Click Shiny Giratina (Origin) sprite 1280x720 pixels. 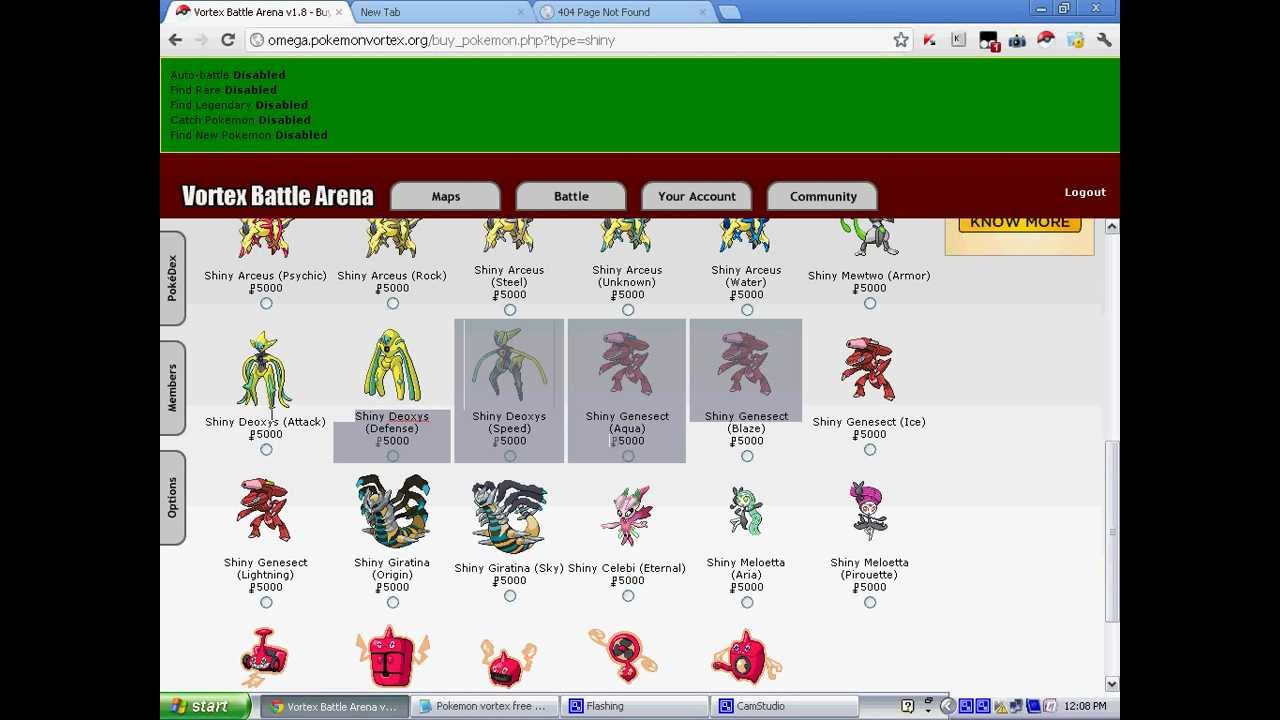click(392, 512)
